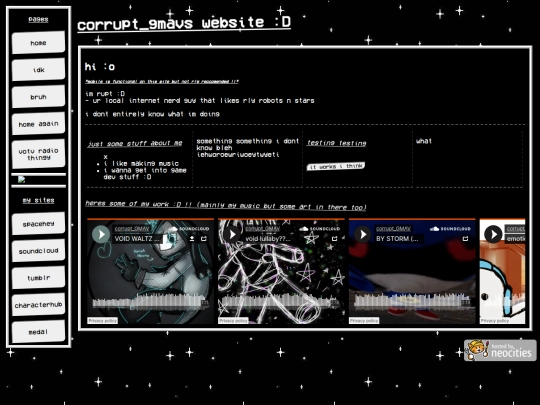Screen dimensions: 540x405
Task: Open the bruh page
Action: pos(38,97)
